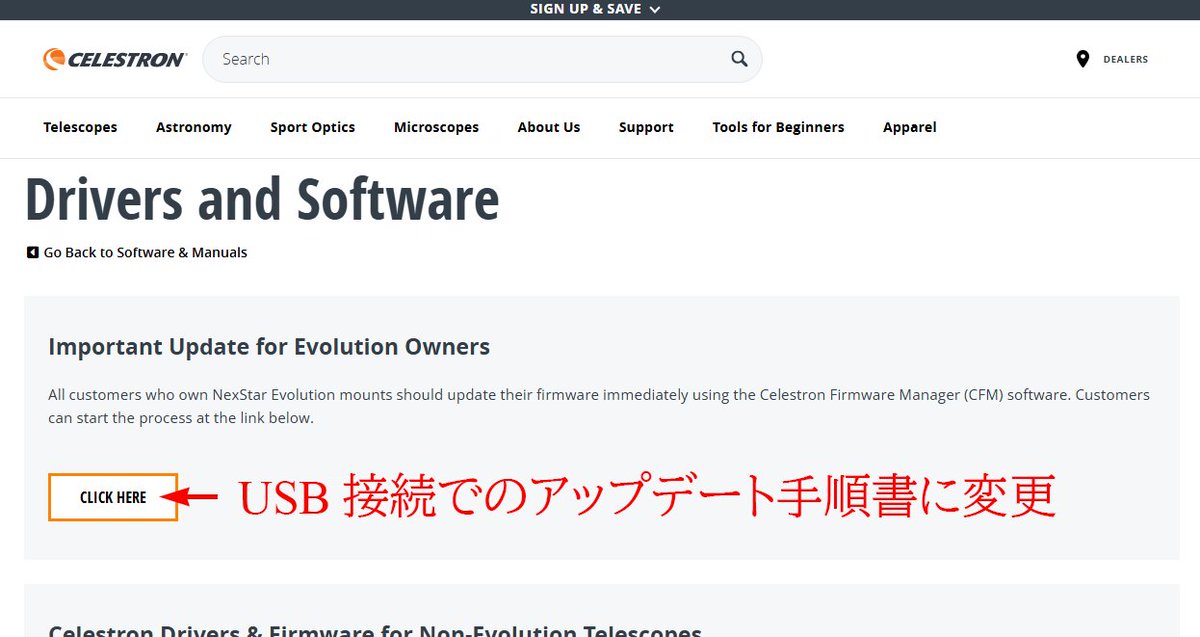Open the Support menu
Image resolution: width=1200 pixels, height=637 pixels.
[646, 127]
